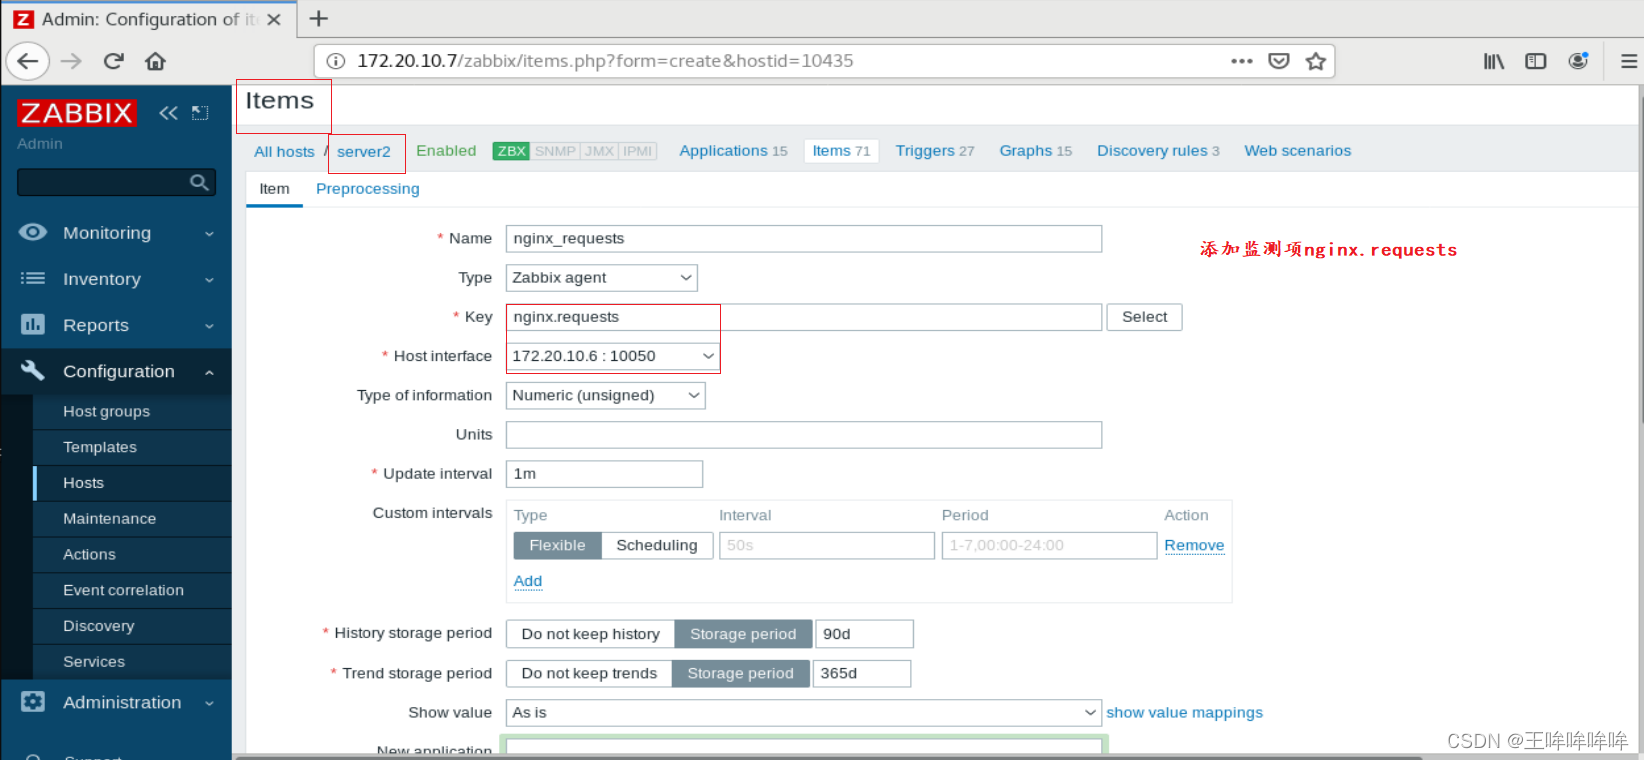The height and width of the screenshot is (760, 1644).
Task: Collapse the sidebar with double-chevron icon
Action: (x=168, y=113)
